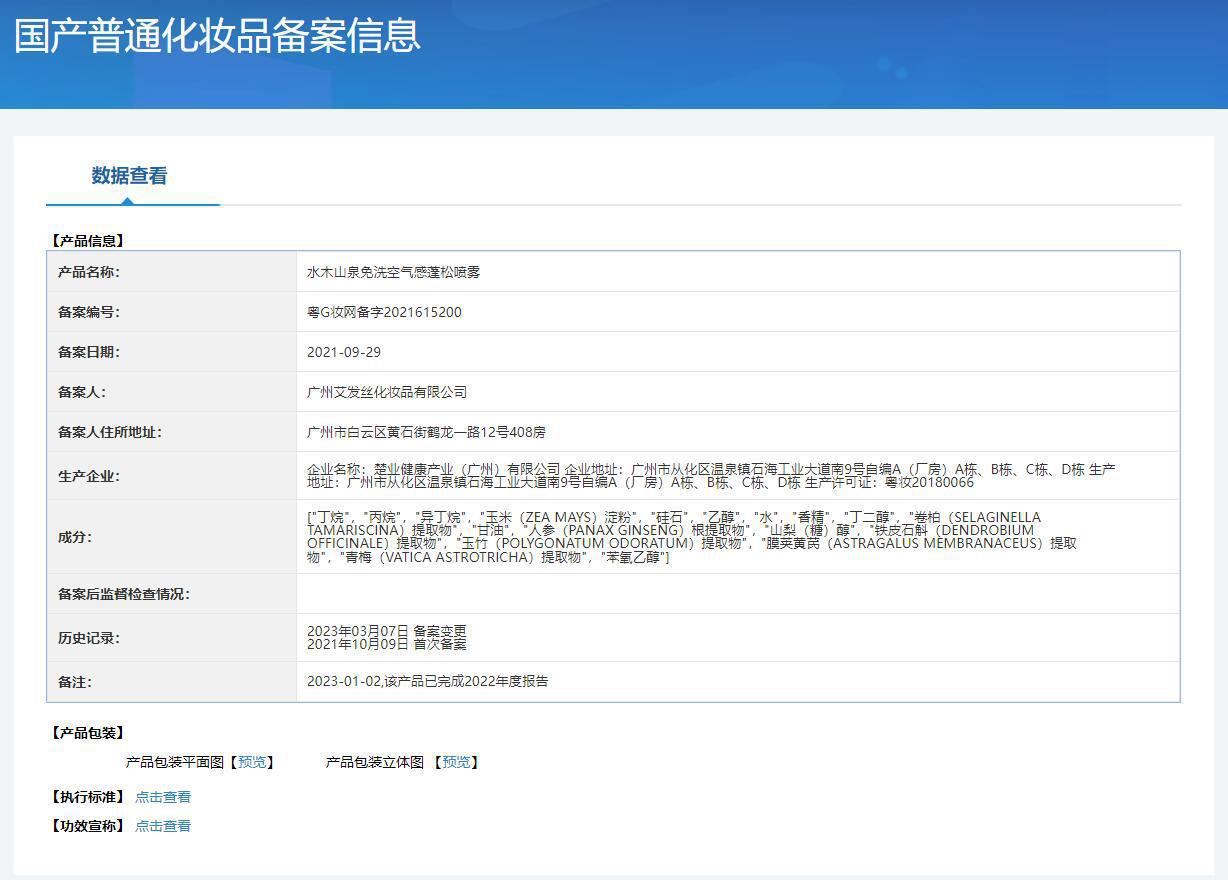Click the 【产品包装】 section header
The height and width of the screenshot is (880, 1228).
(x=88, y=733)
